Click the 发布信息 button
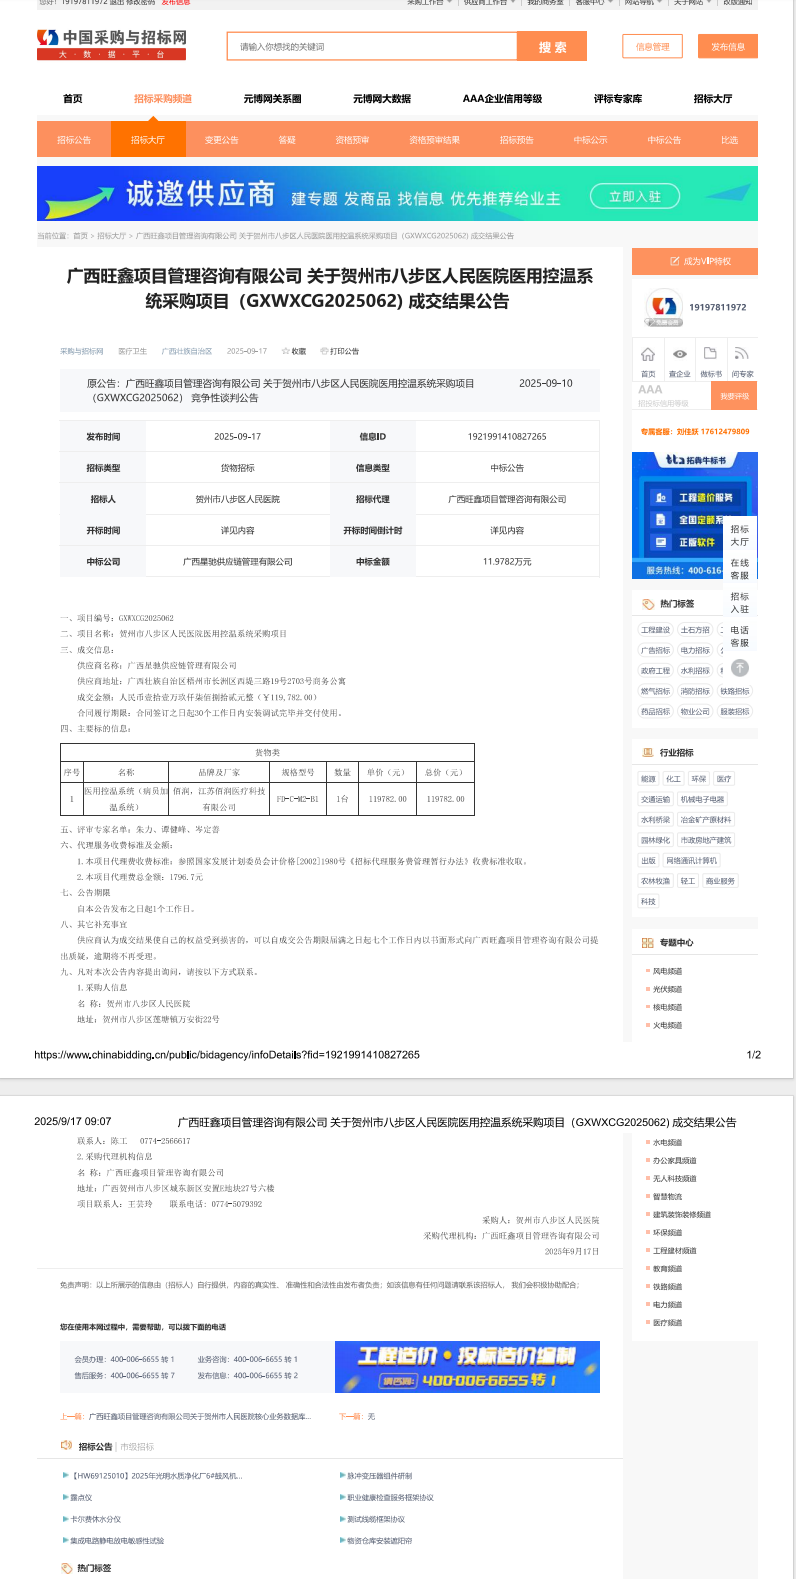 [728, 47]
